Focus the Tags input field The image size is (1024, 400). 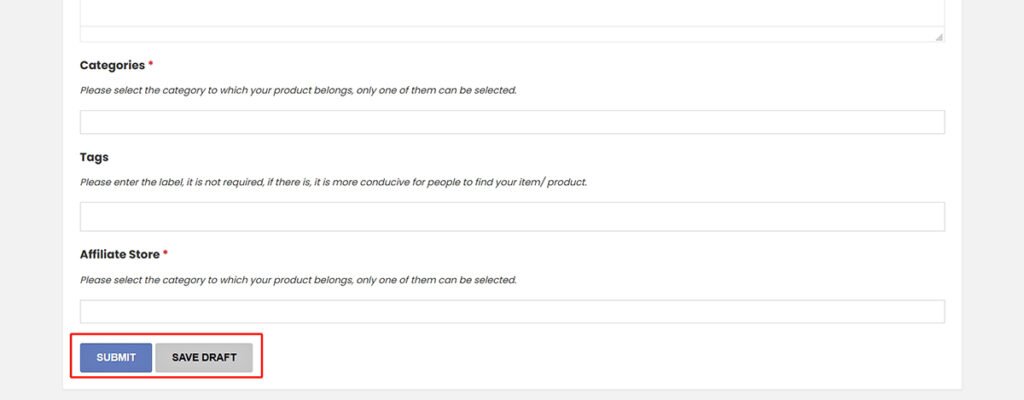[x=512, y=216]
